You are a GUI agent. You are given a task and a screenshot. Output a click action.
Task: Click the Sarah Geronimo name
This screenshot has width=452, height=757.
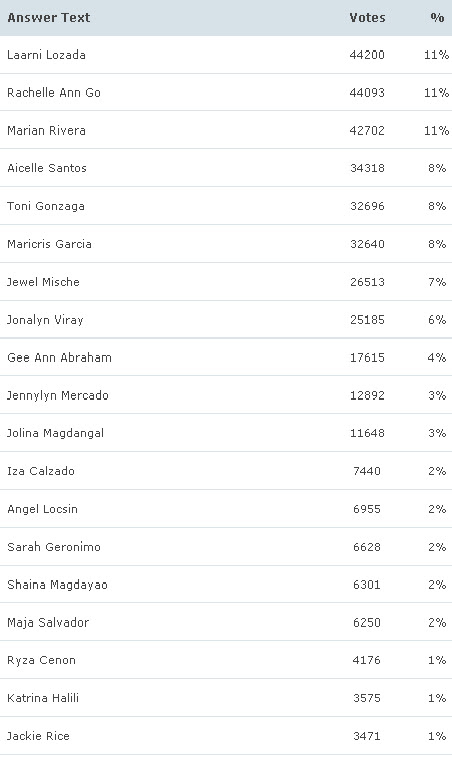[x=54, y=547]
